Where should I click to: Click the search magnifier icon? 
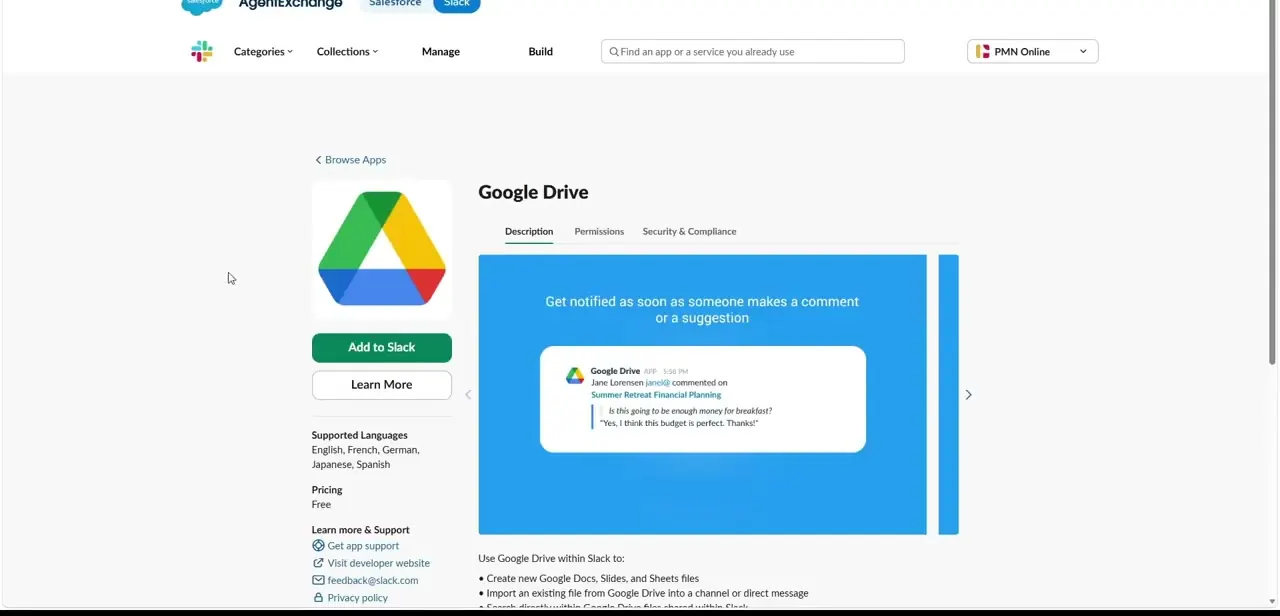tap(614, 52)
